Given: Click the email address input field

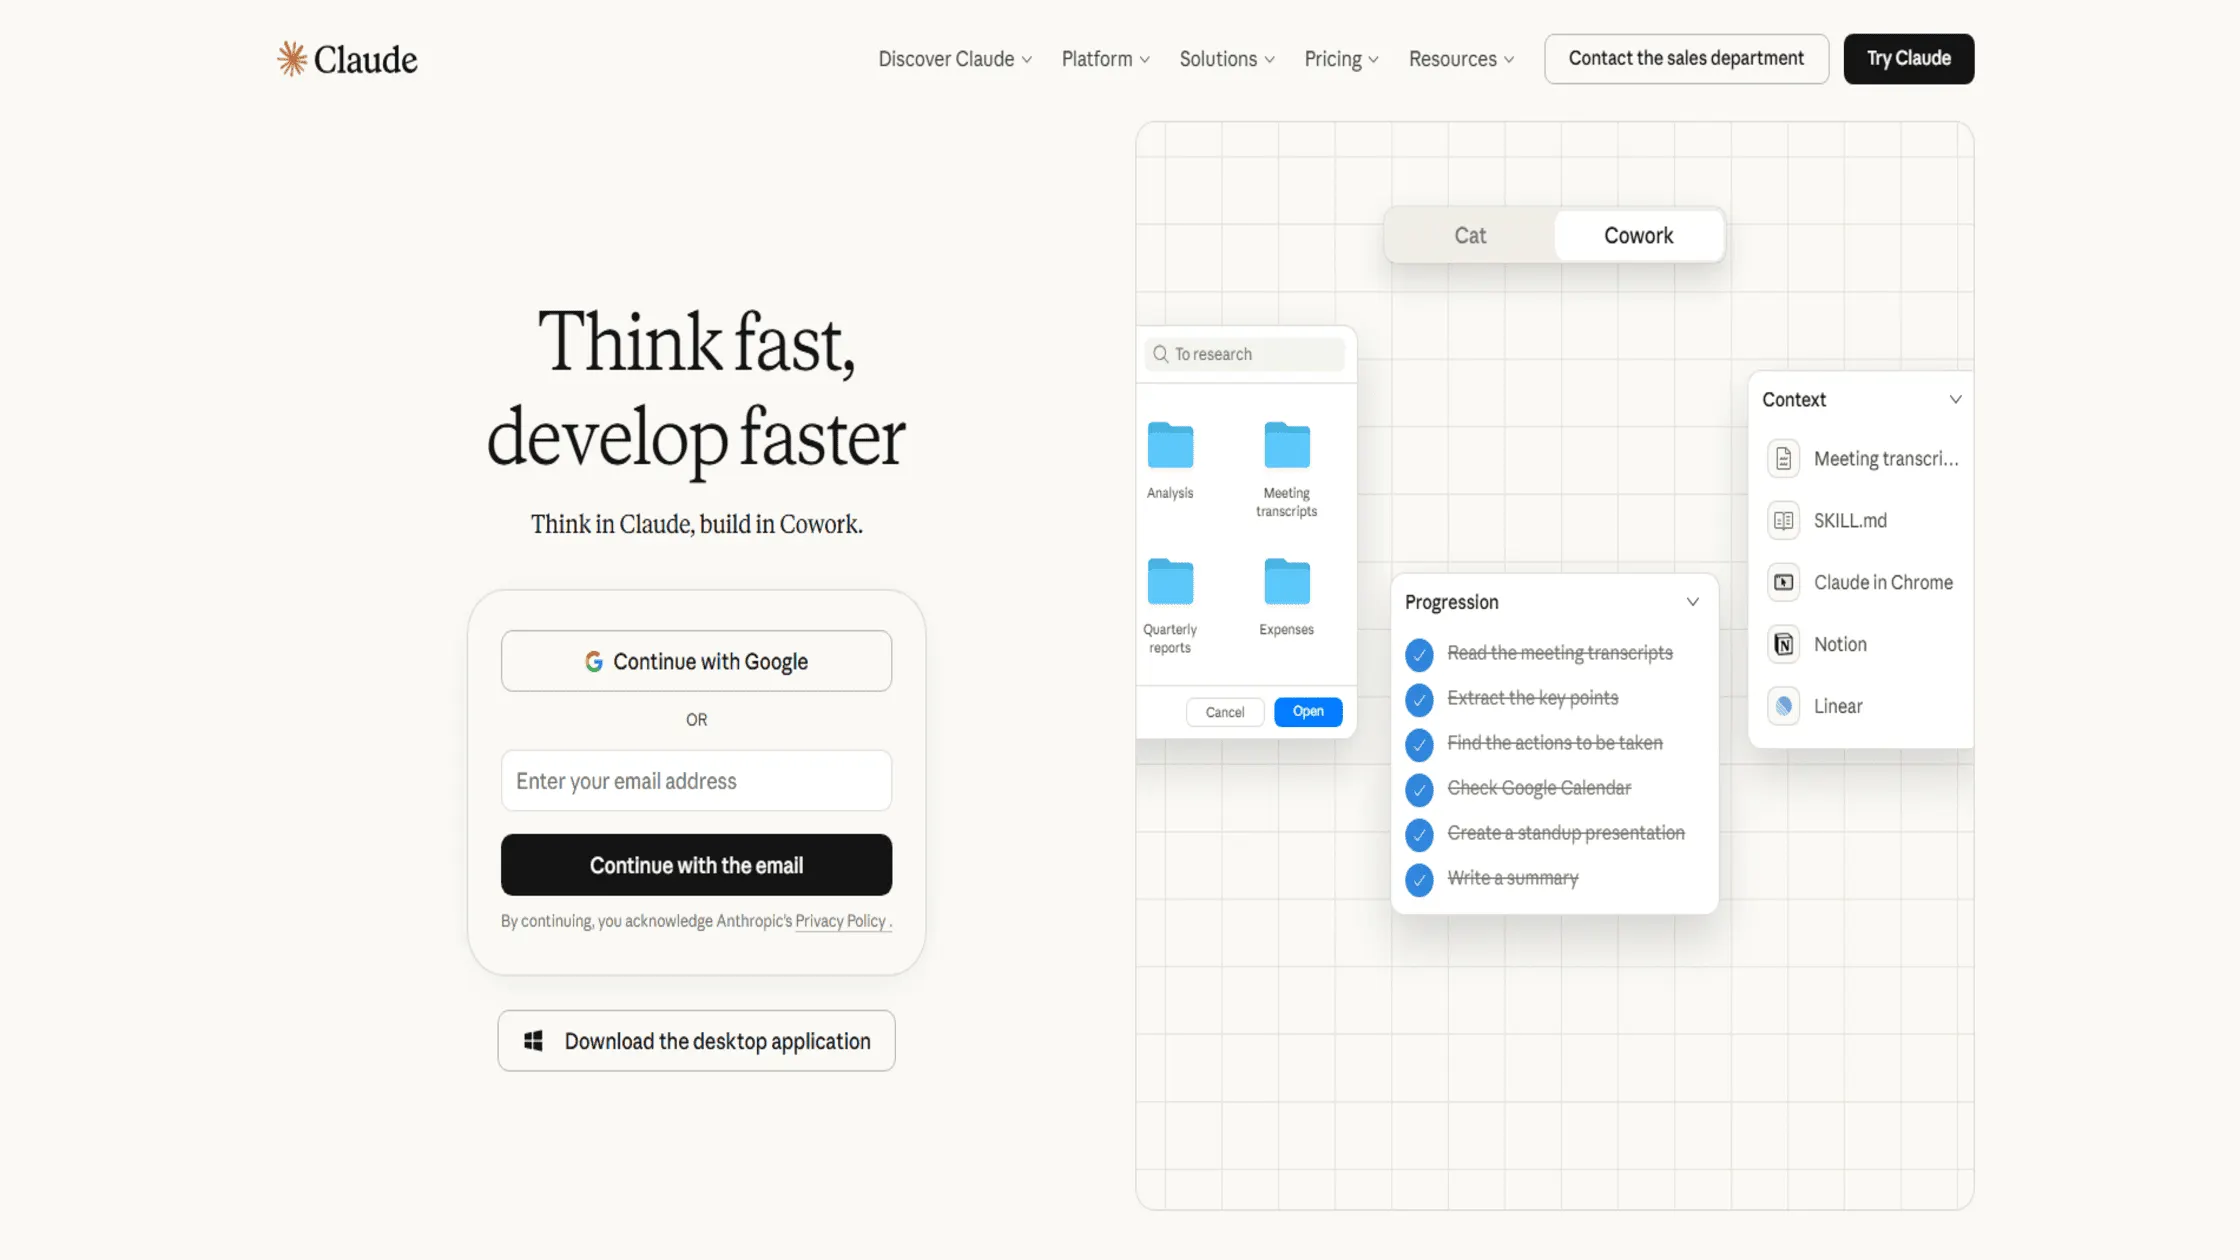Looking at the screenshot, I should [x=696, y=781].
